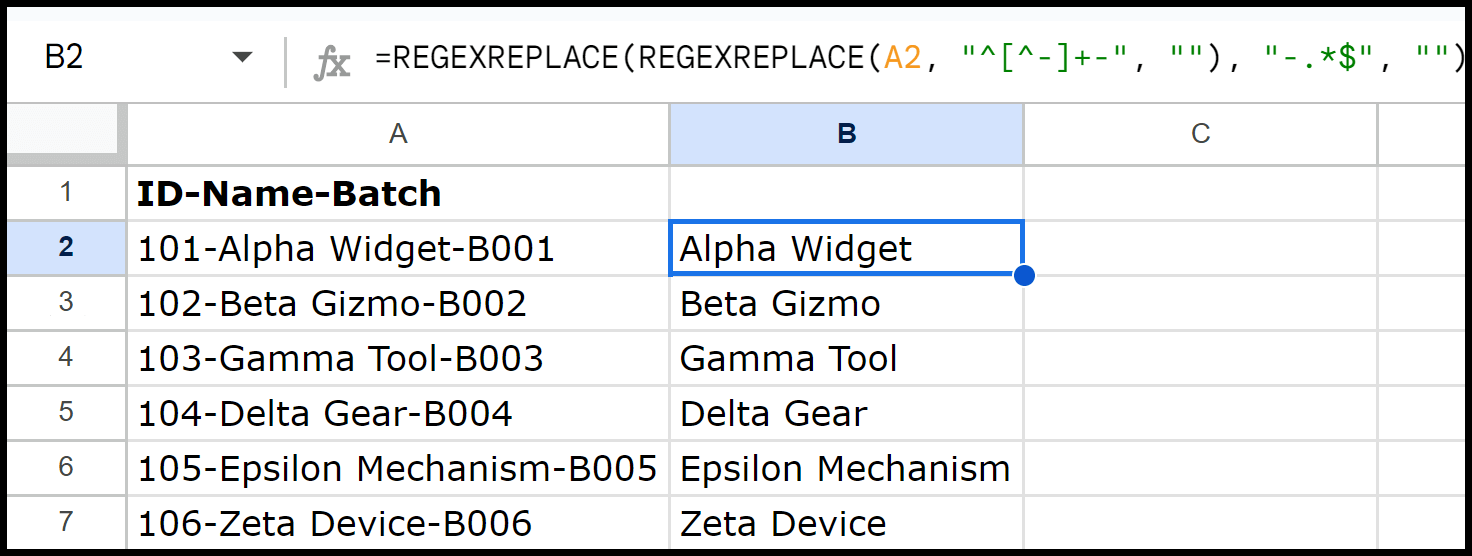Open the Name Box dropdown arrow

[x=242, y=58]
